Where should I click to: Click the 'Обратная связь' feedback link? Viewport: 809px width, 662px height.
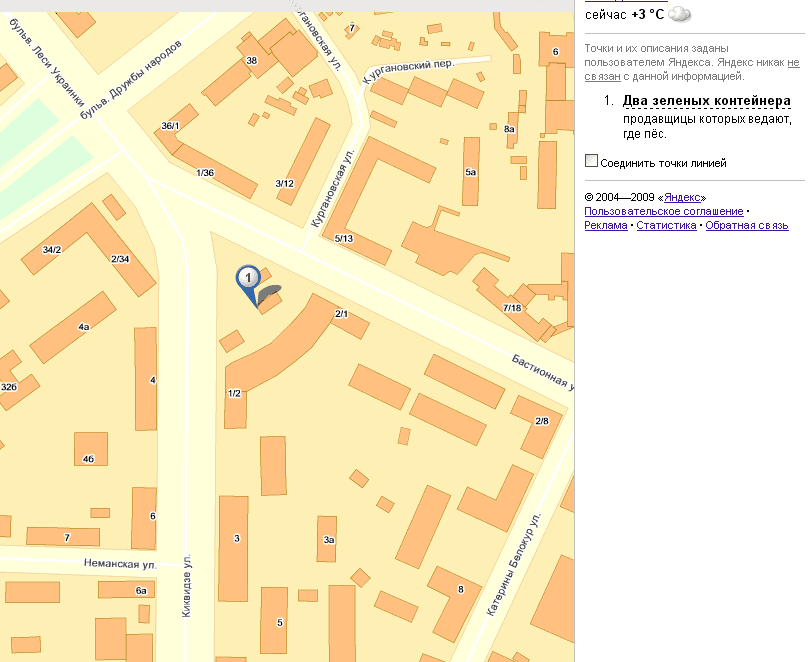pos(746,225)
